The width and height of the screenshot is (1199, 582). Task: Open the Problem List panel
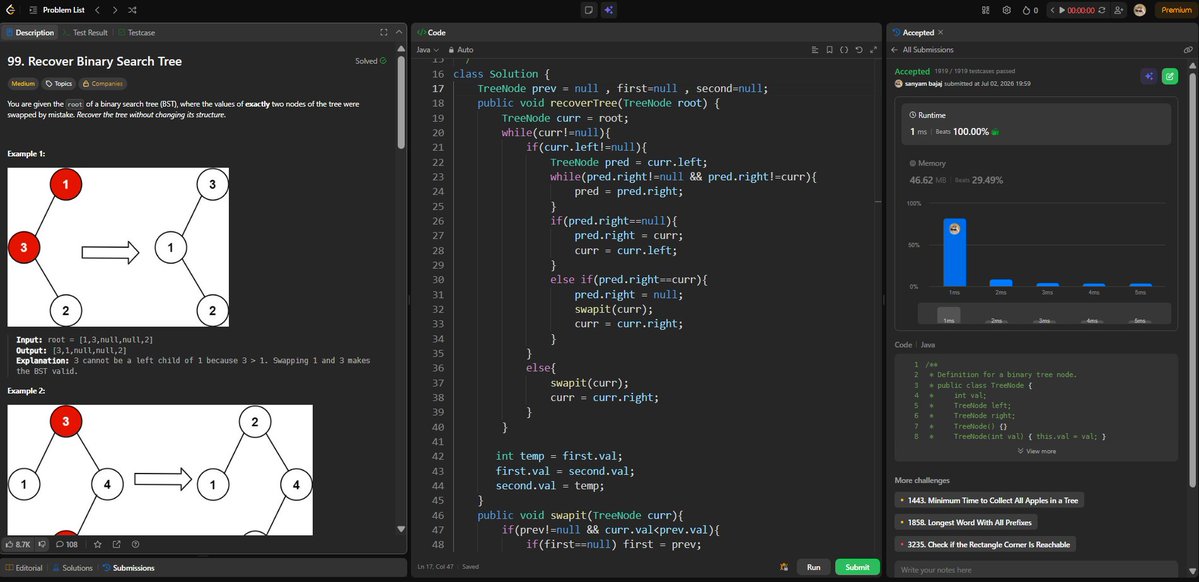point(57,10)
